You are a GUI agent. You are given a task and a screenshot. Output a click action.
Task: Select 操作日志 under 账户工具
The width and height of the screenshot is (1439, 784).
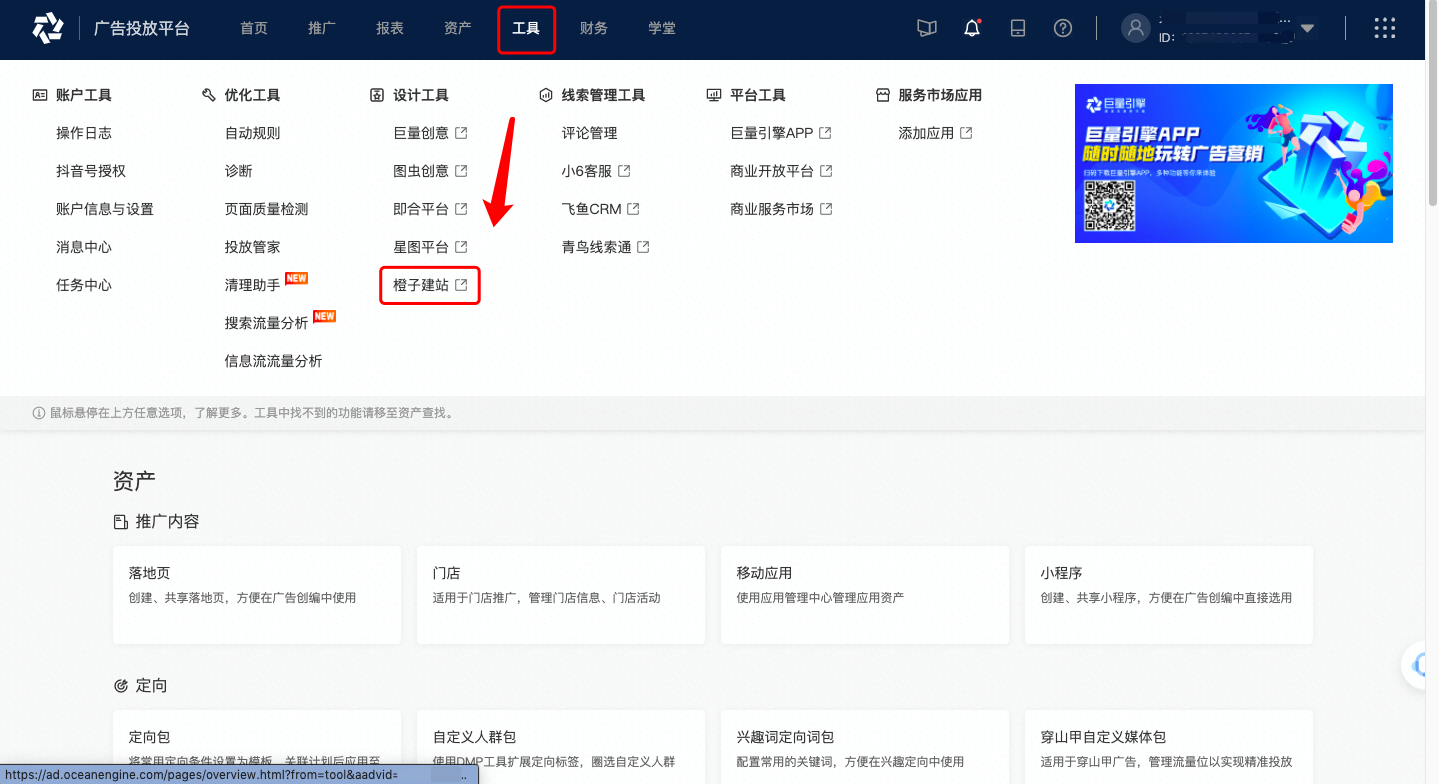click(83, 132)
